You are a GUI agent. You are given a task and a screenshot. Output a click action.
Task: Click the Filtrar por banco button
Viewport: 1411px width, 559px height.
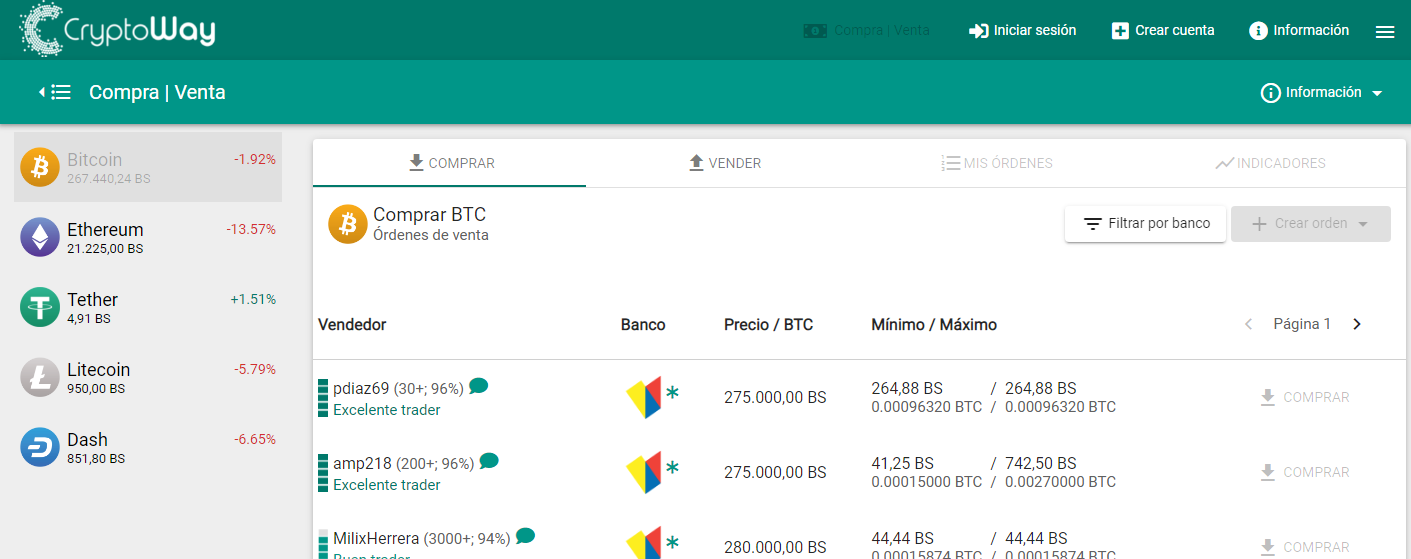[x=1146, y=223]
